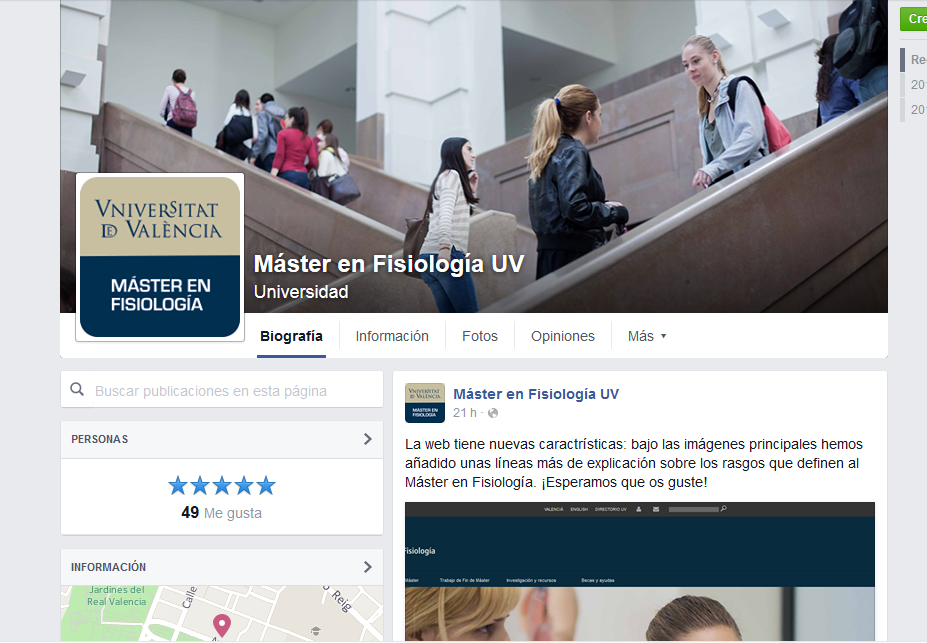Open the Opiniones tab
The height and width of the screenshot is (643, 927).
562,336
